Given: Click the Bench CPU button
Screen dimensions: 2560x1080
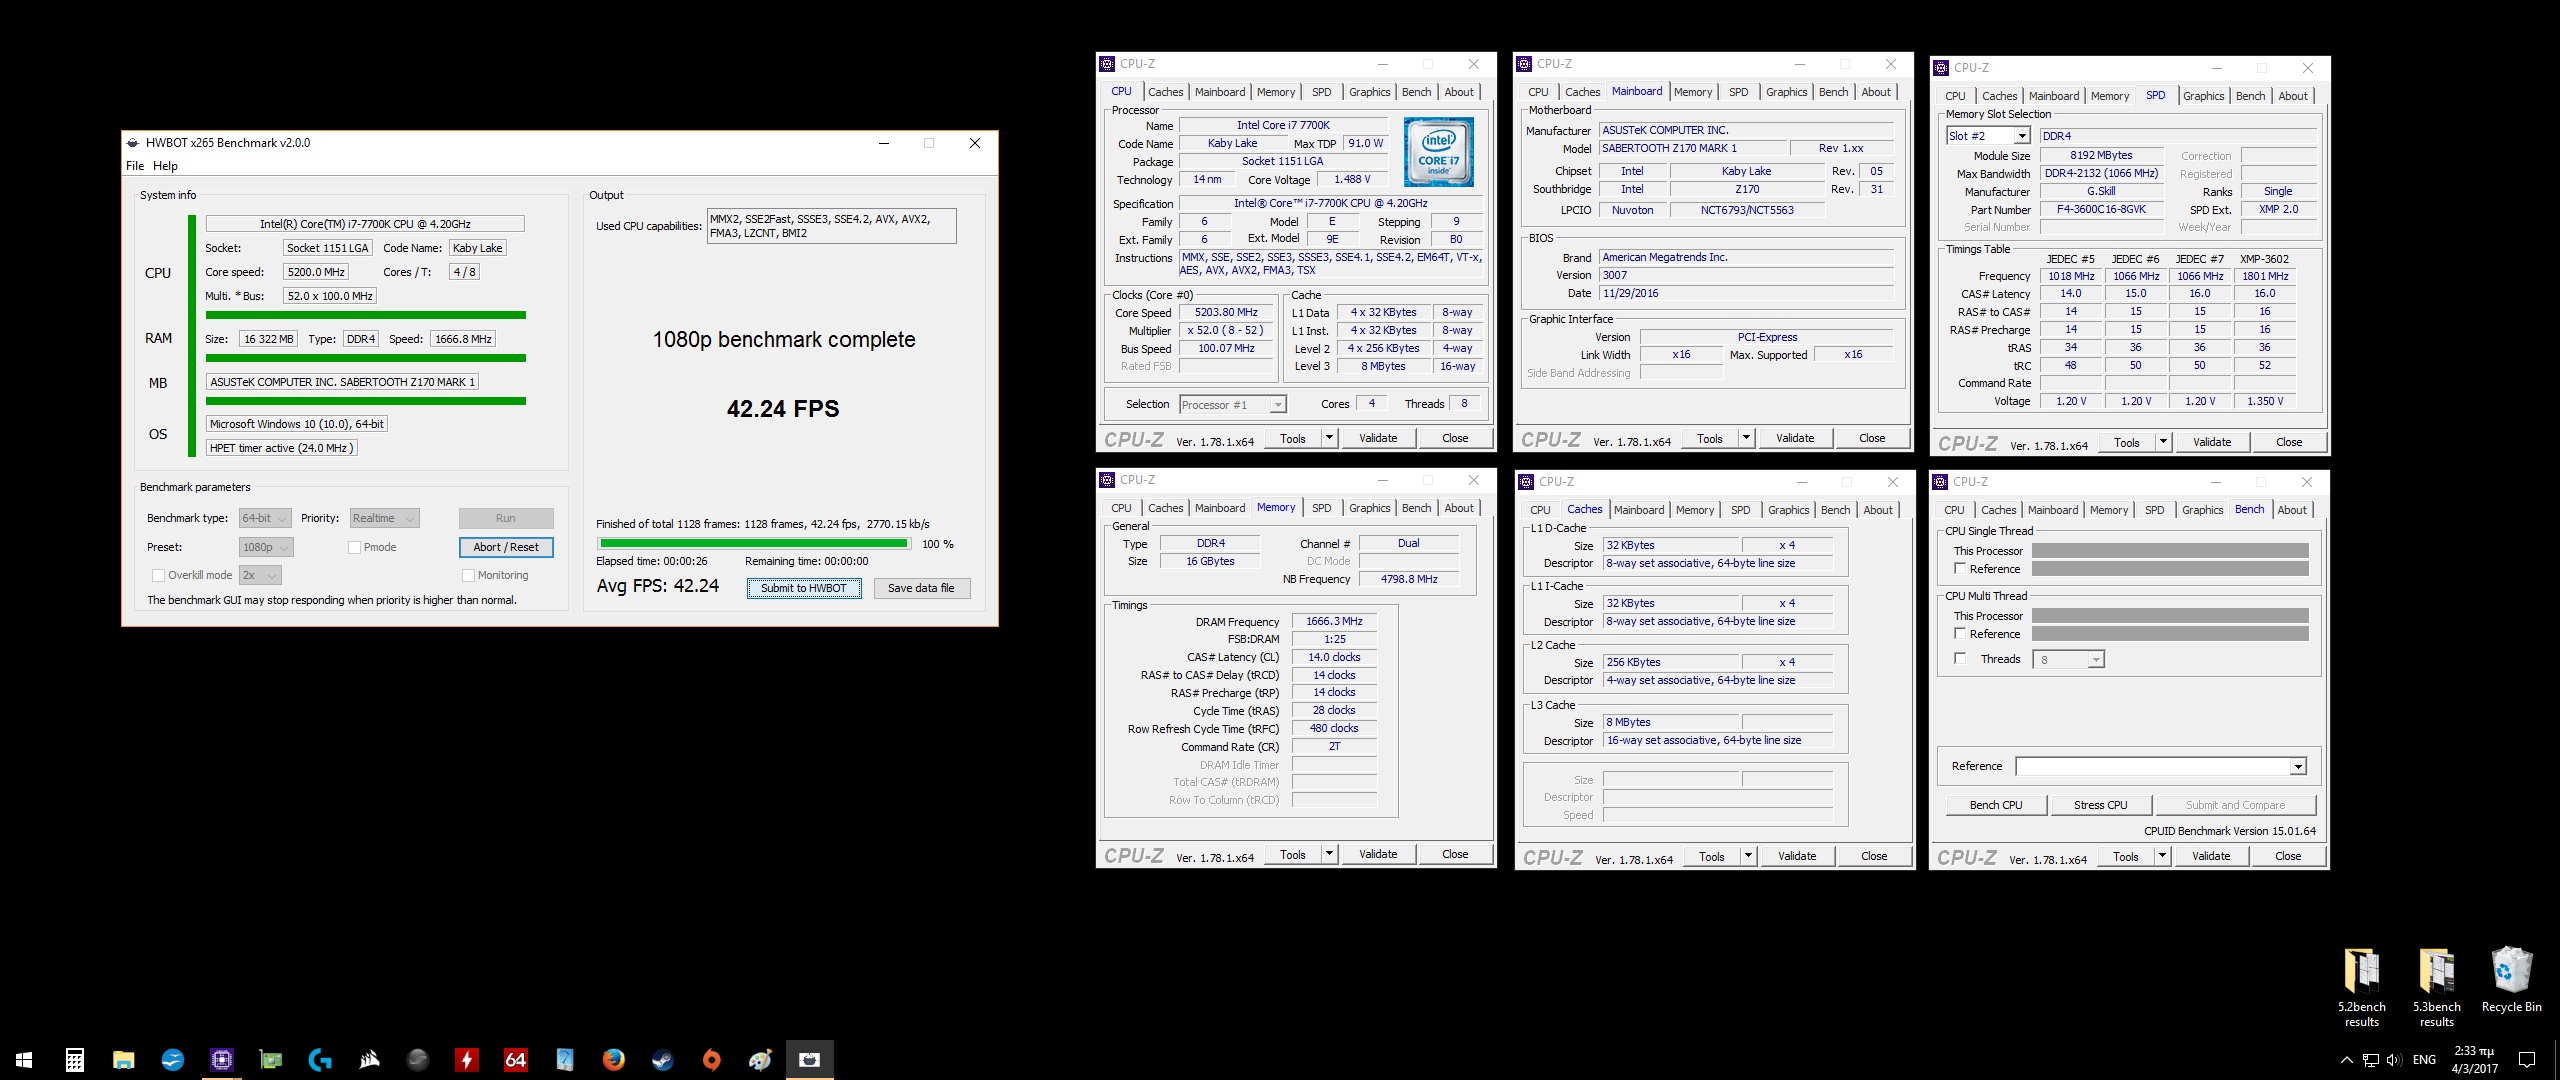Looking at the screenshot, I should pos(1995,805).
